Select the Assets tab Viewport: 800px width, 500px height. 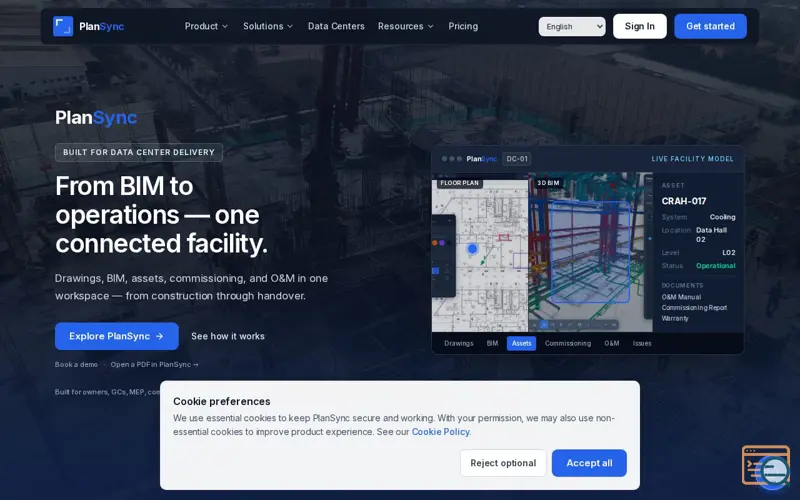coord(521,343)
